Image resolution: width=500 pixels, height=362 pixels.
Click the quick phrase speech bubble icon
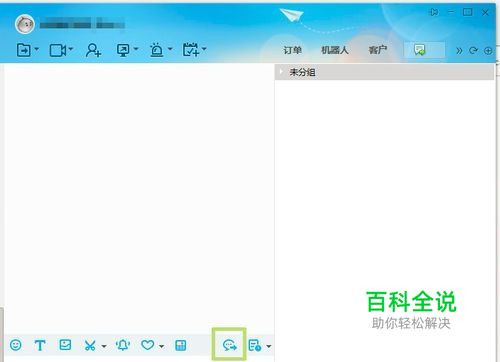point(230,345)
